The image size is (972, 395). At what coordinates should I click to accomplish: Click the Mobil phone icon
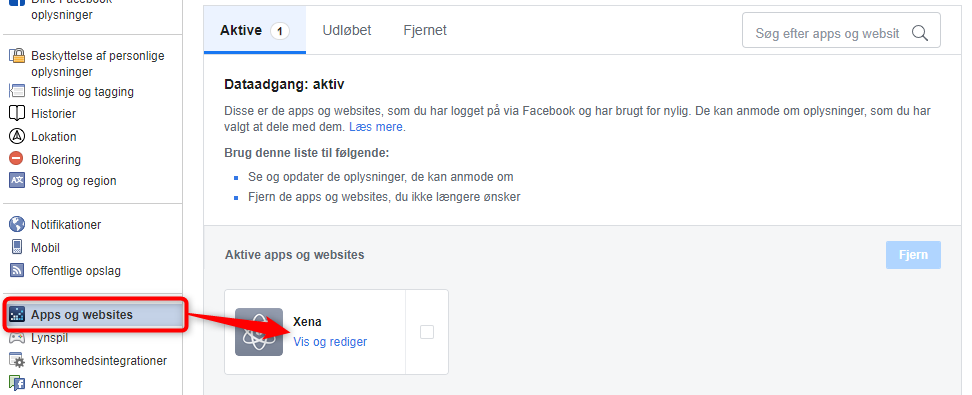tap(17, 247)
